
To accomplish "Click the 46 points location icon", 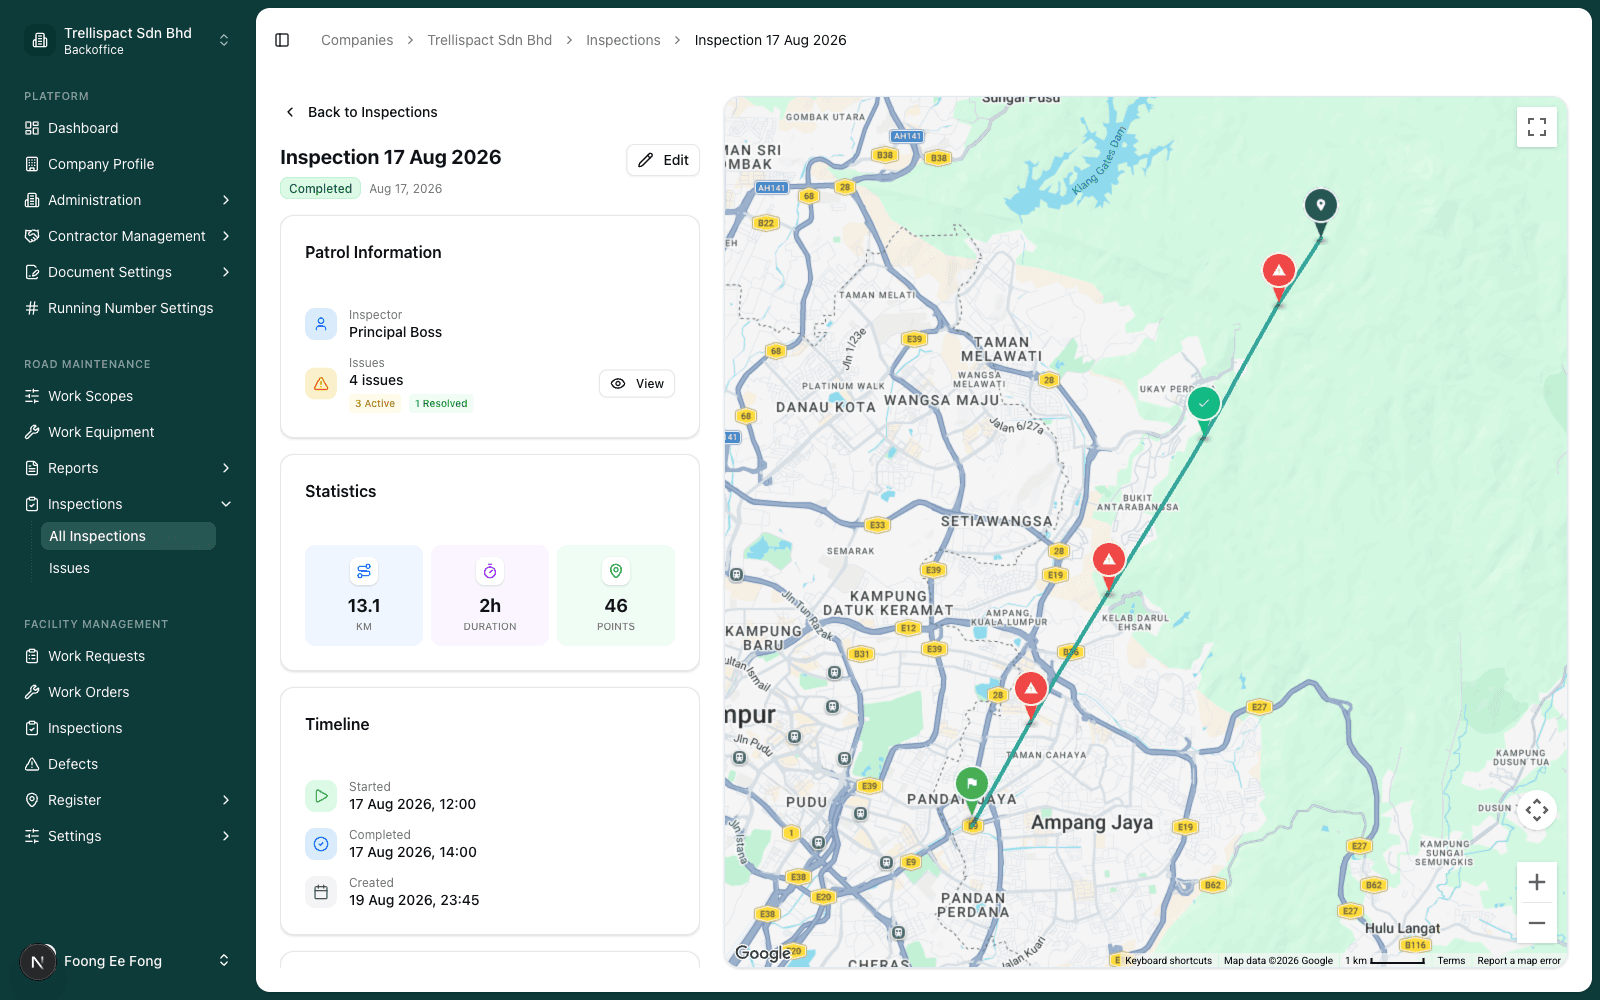I will 616,571.
